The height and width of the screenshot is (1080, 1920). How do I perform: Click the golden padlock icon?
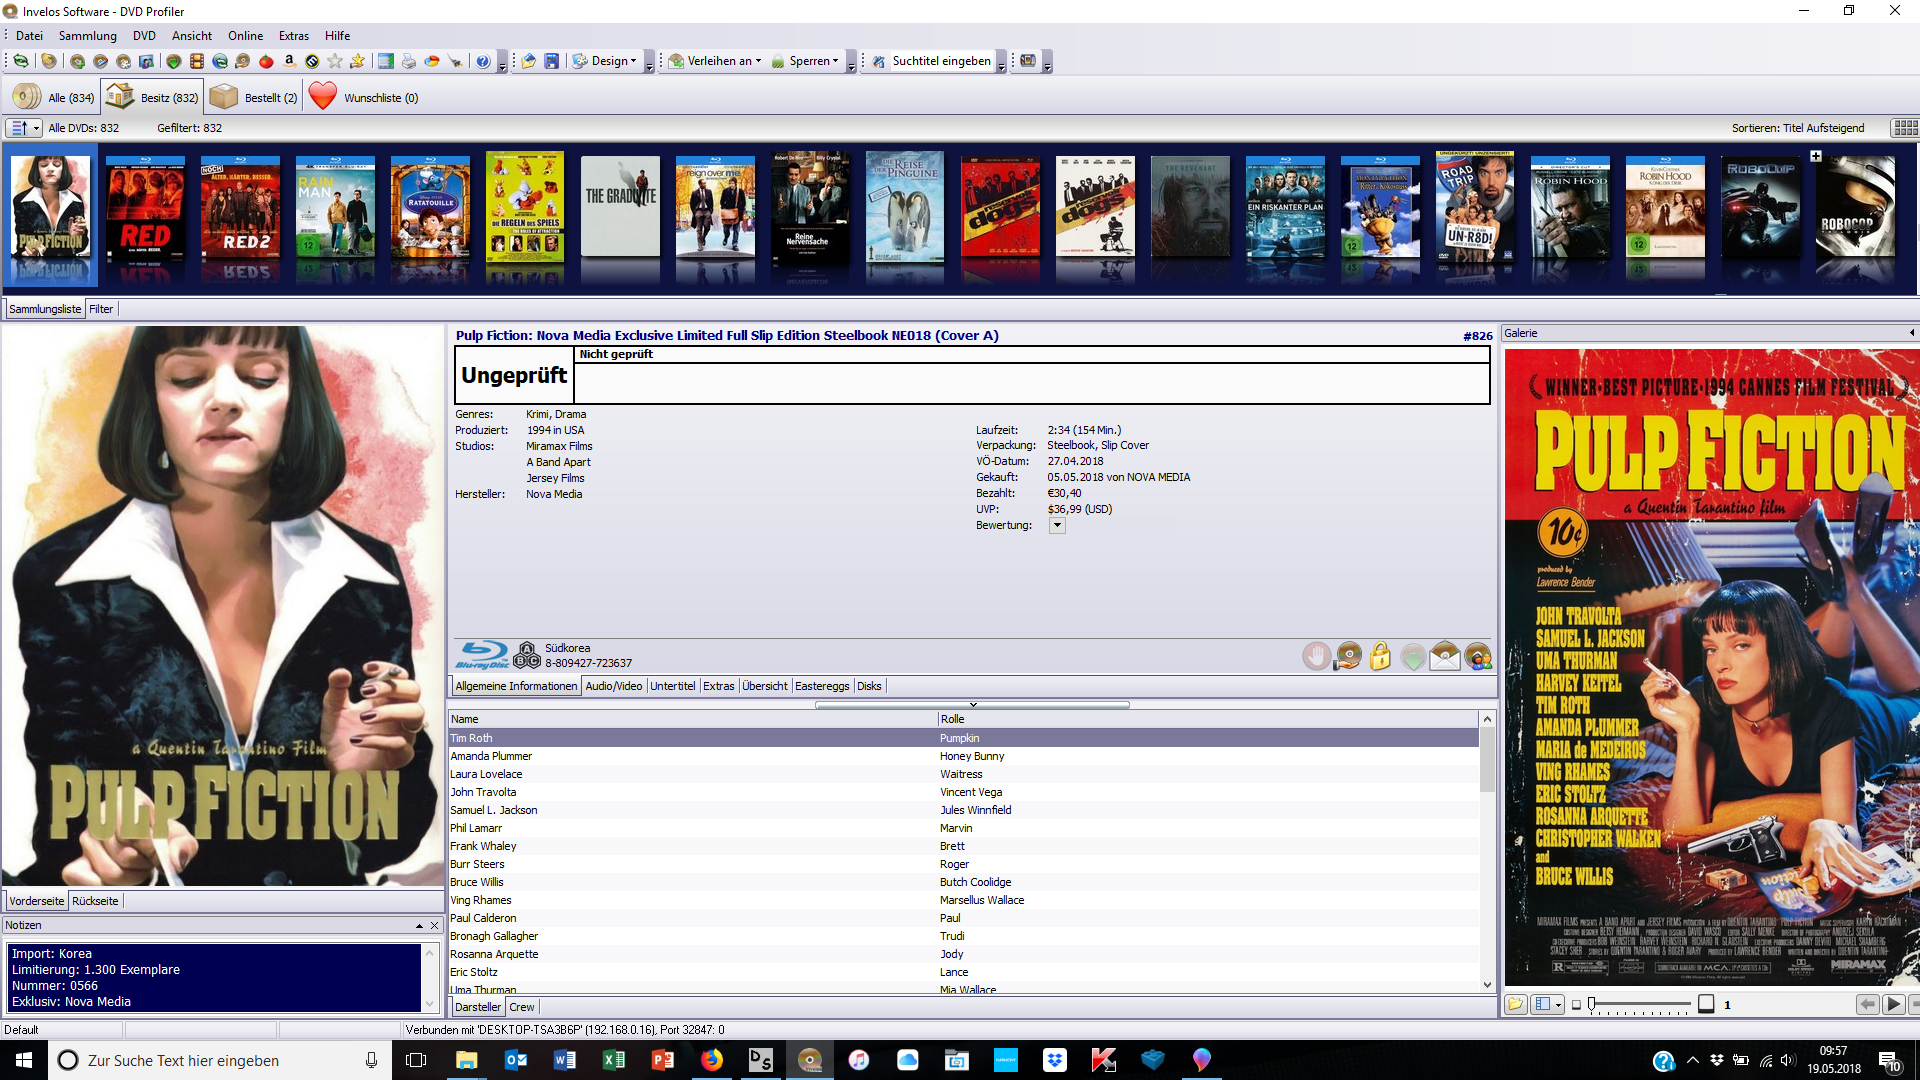click(1380, 657)
